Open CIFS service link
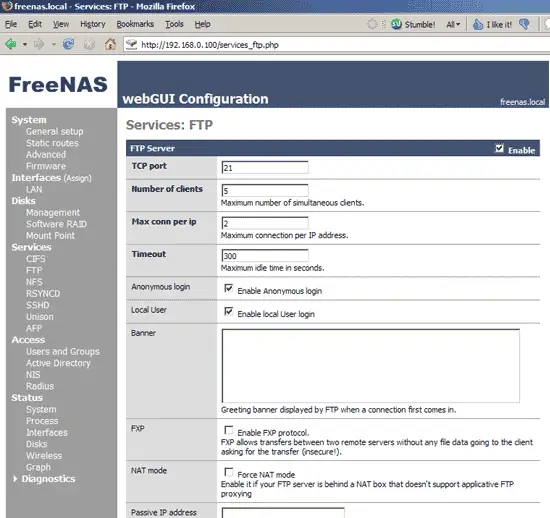 tap(36, 259)
